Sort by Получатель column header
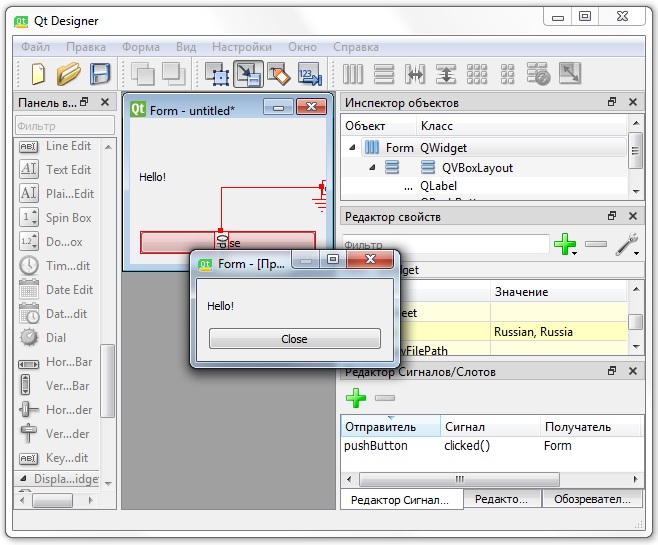 pos(591,427)
